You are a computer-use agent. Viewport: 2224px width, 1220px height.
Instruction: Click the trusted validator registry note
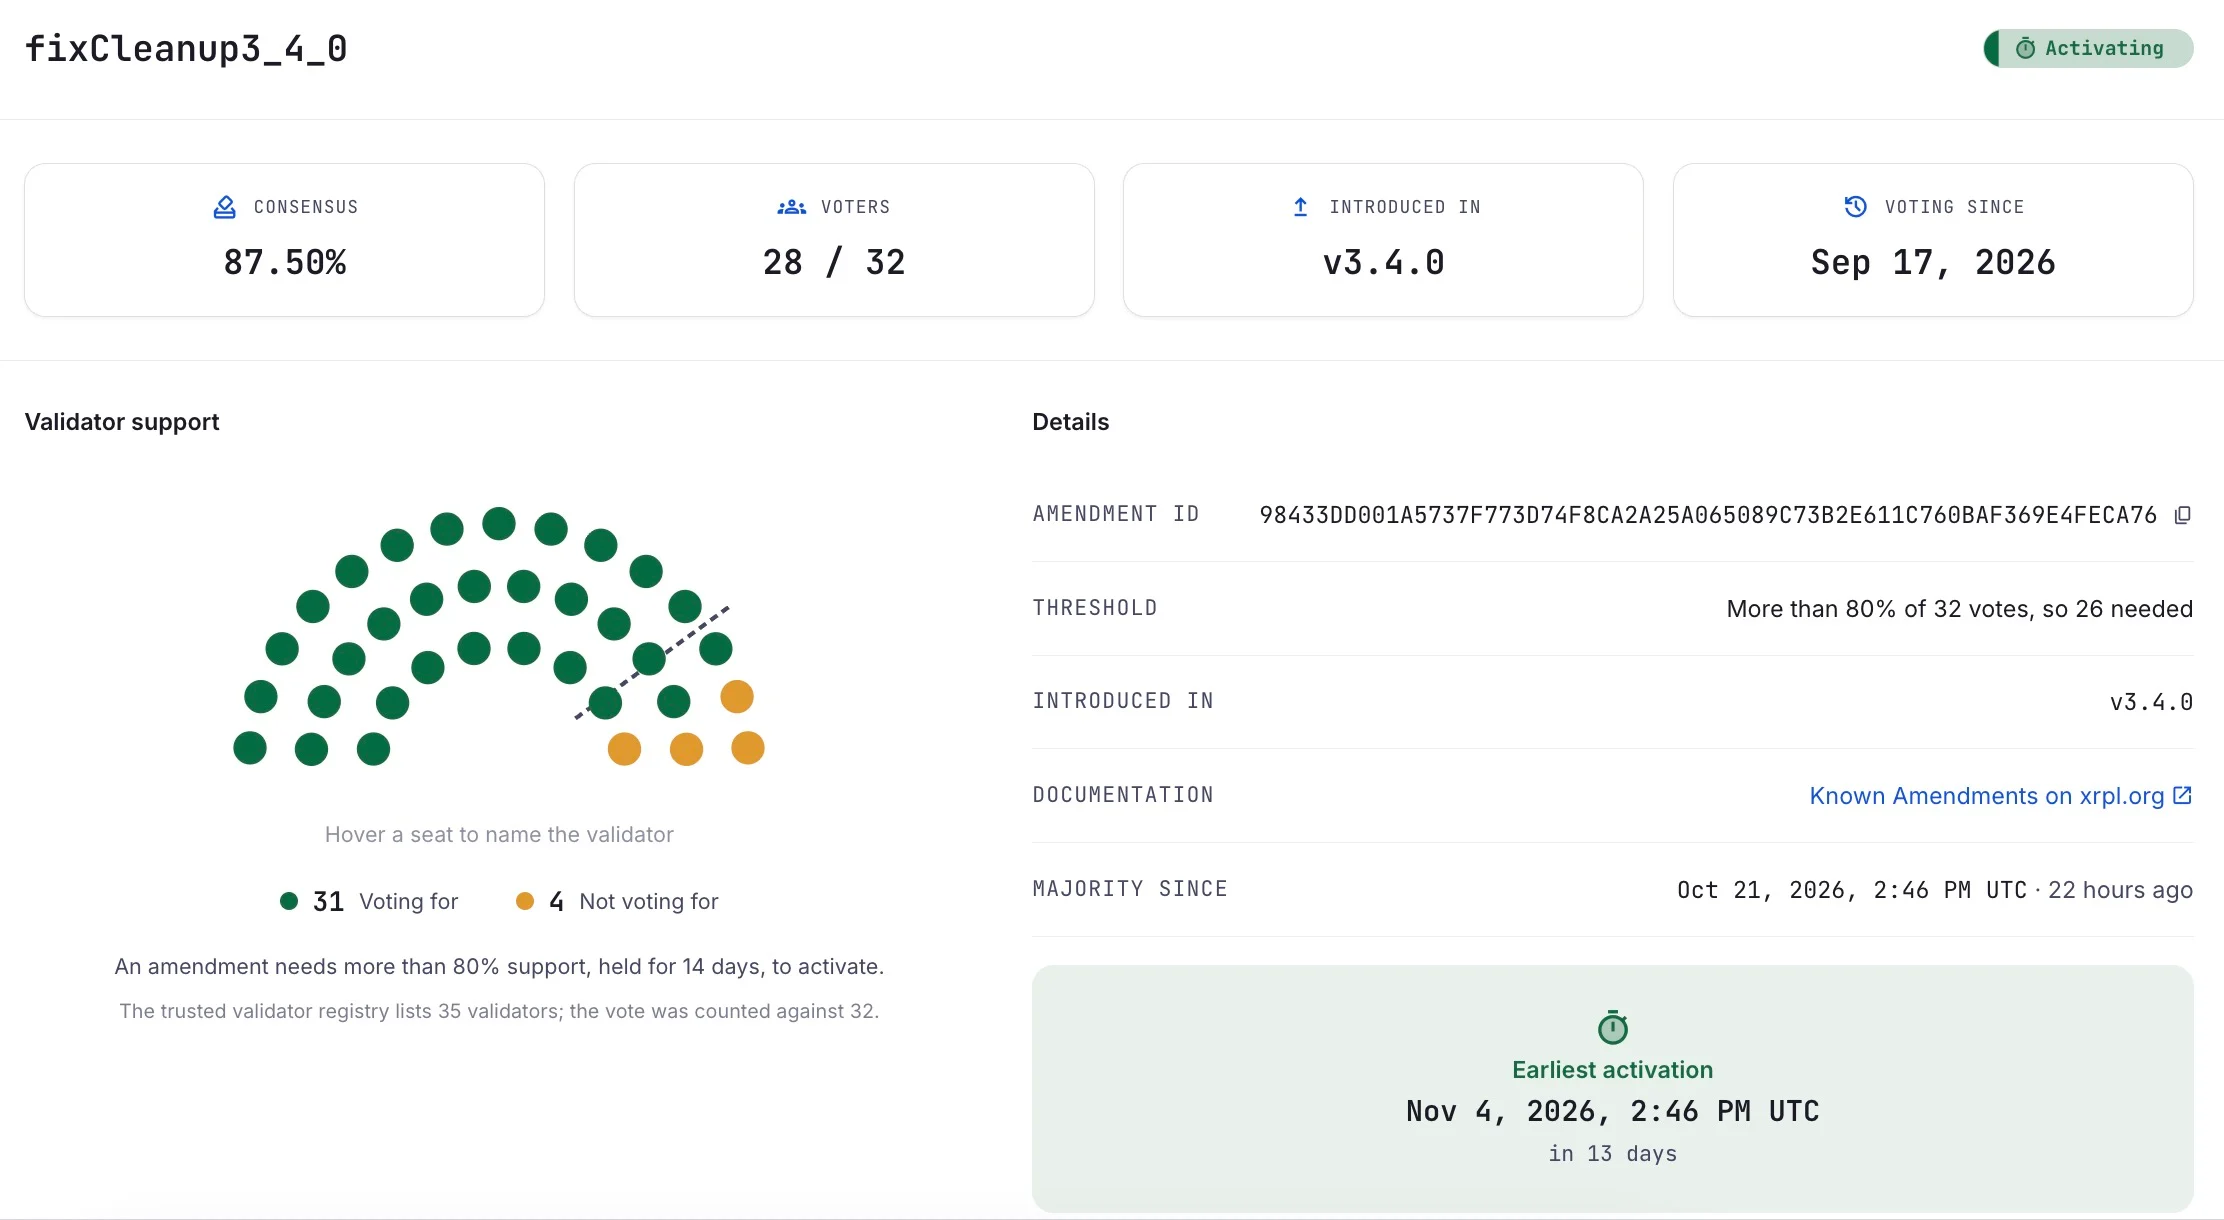point(499,1011)
